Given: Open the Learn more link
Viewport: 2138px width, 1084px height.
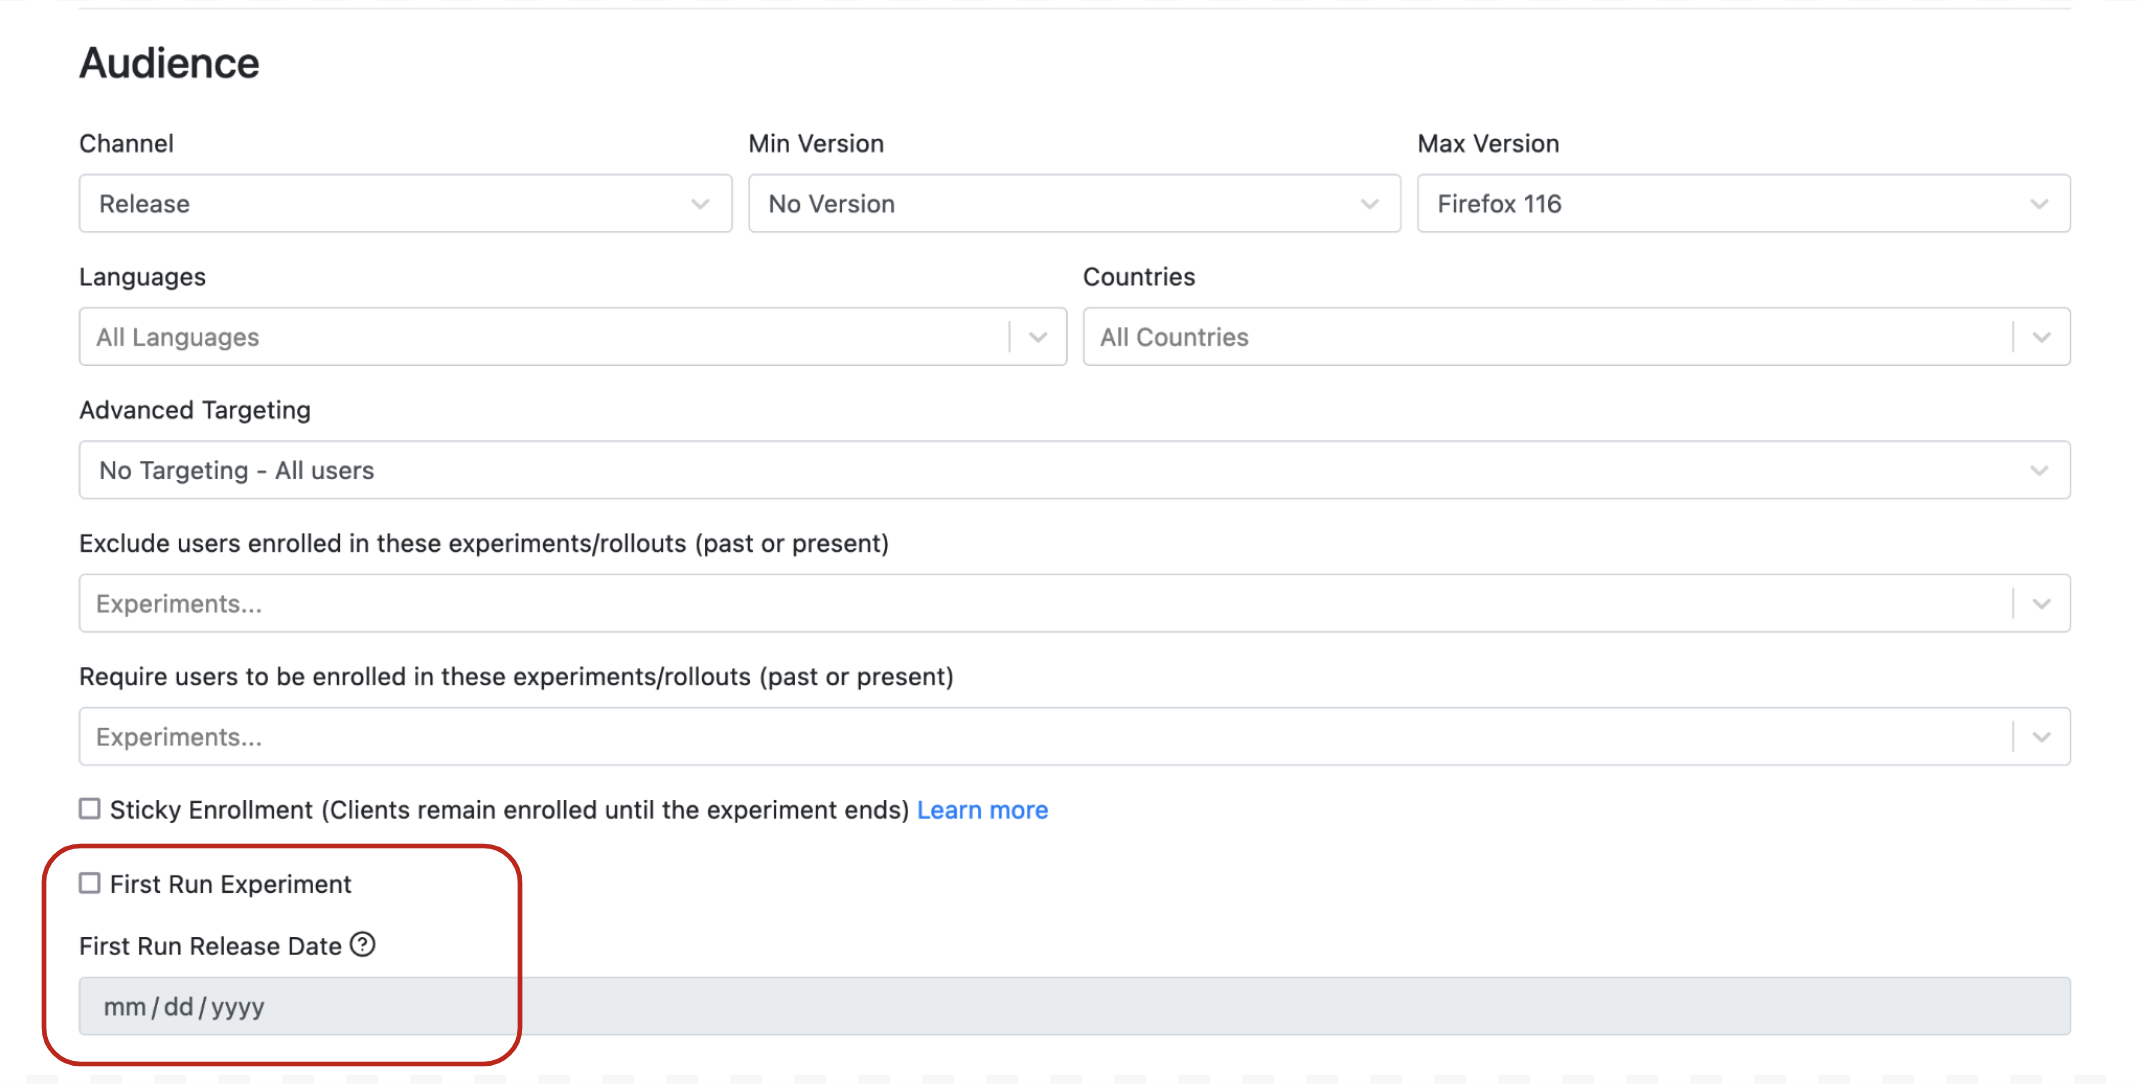Looking at the screenshot, I should [x=982, y=810].
